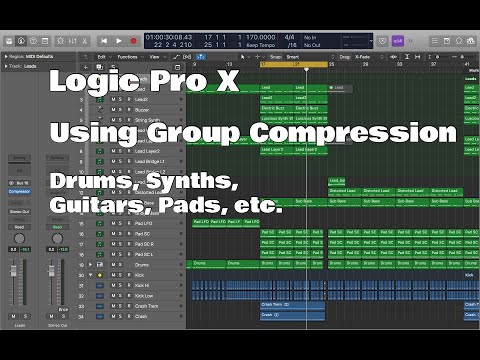Expand the Track: Leads disclosure triangle
The height and width of the screenshot is (360, 480).
coord(6,66)
